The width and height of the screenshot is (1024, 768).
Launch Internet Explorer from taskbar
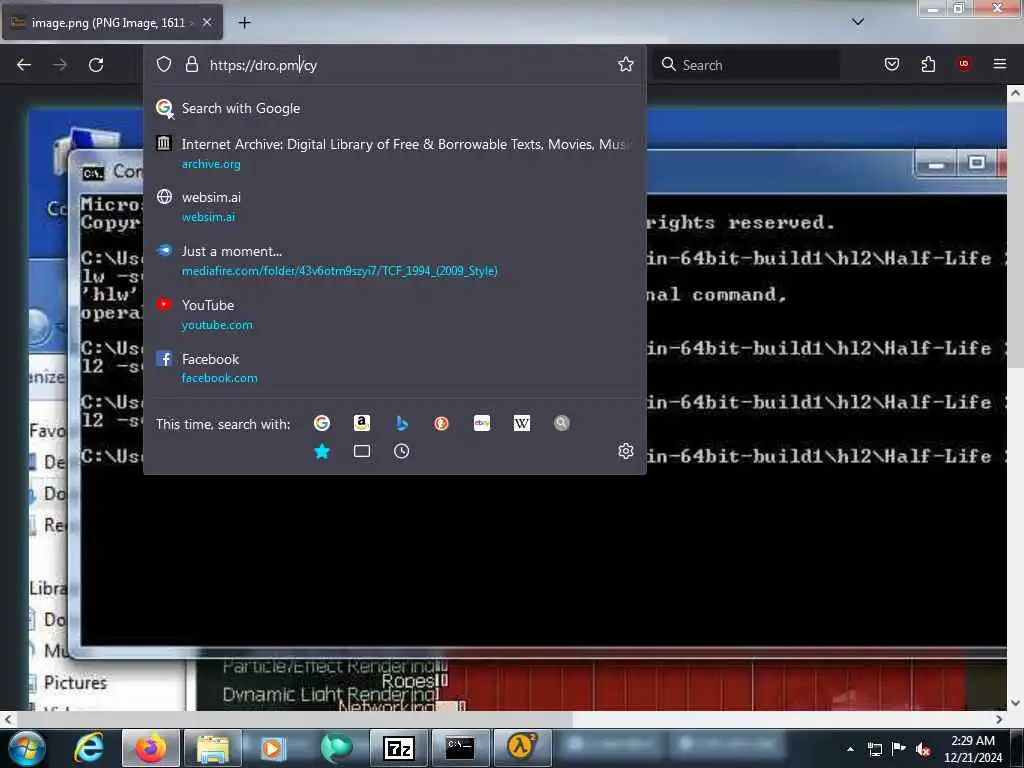(89, 748)
